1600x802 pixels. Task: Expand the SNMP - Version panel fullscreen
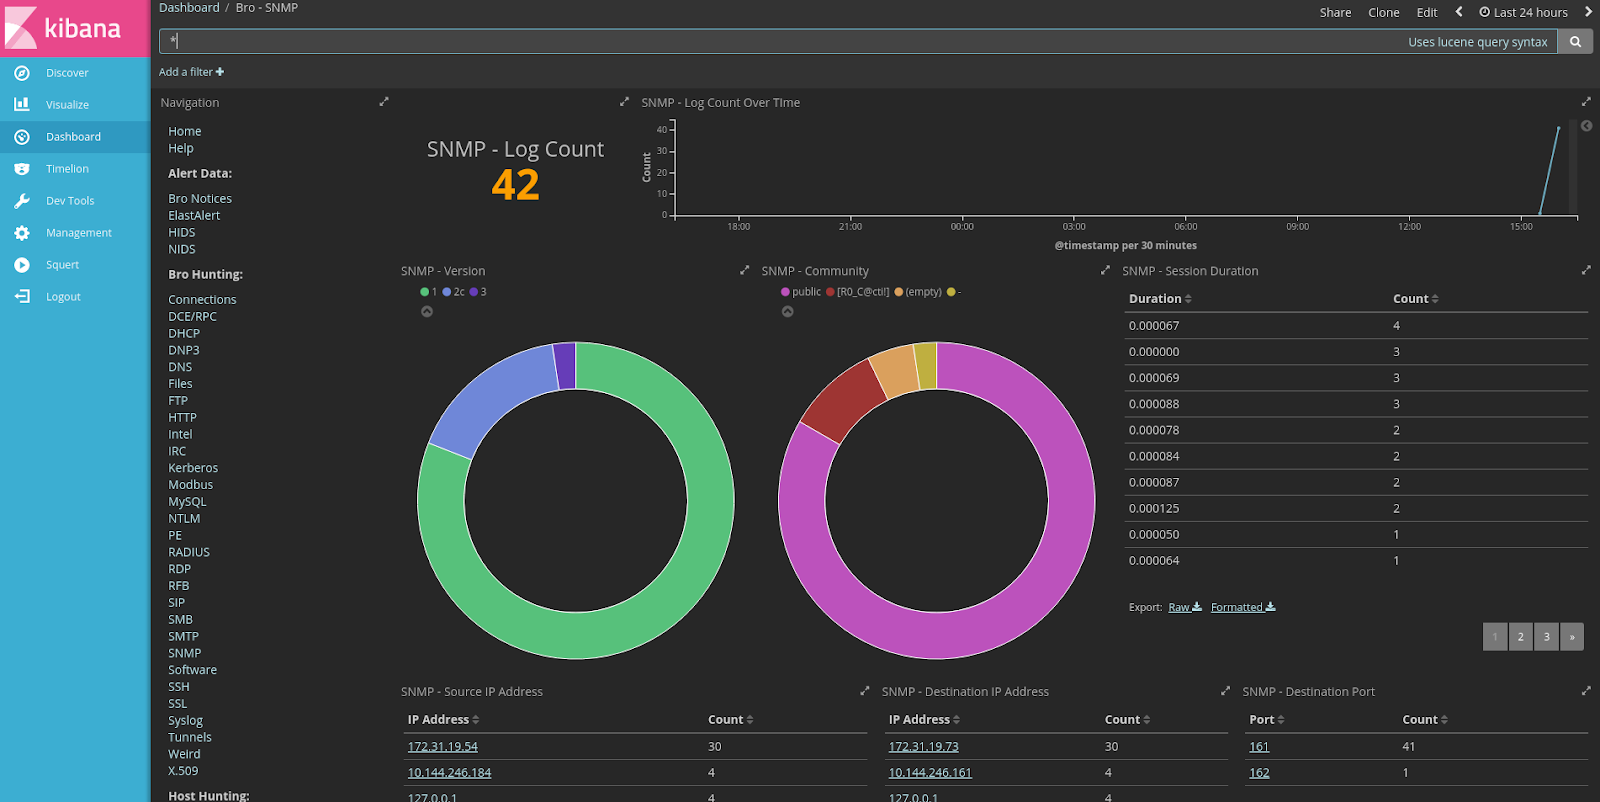coord(744,271)
